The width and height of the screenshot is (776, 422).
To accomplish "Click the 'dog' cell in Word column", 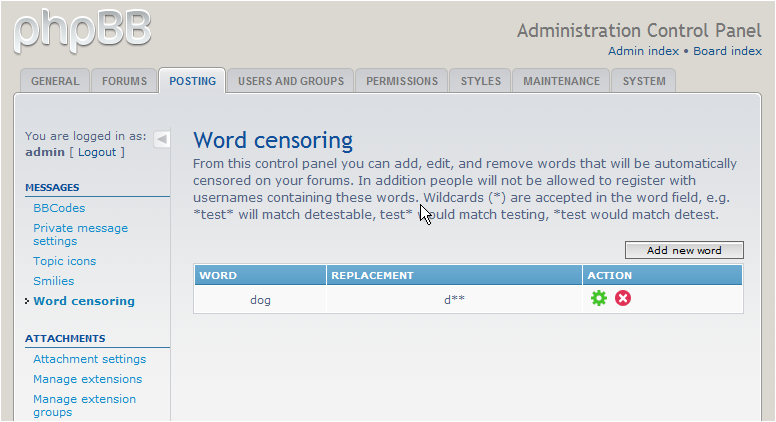I will pyautogui.click(x=260, y=300).
